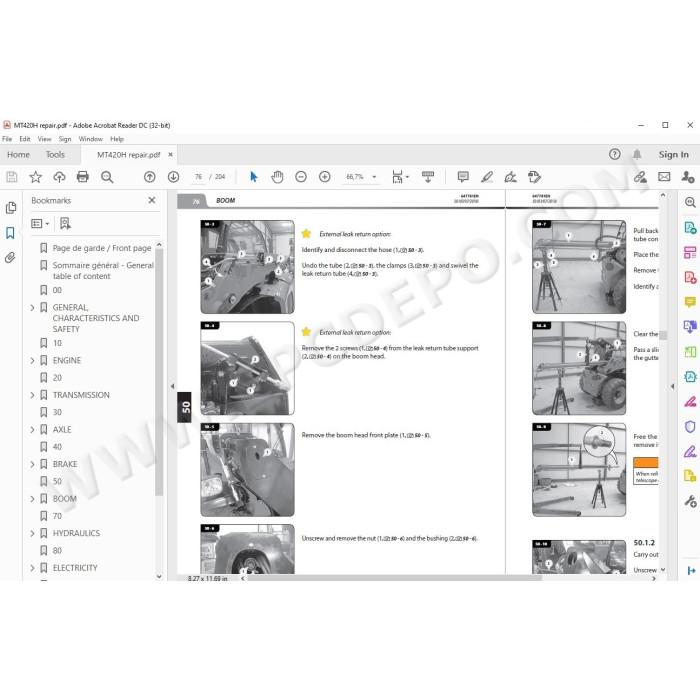Viewport: 700px width, 700px height.
Task: Click the page number input field
Action: (x=198, y=177)
